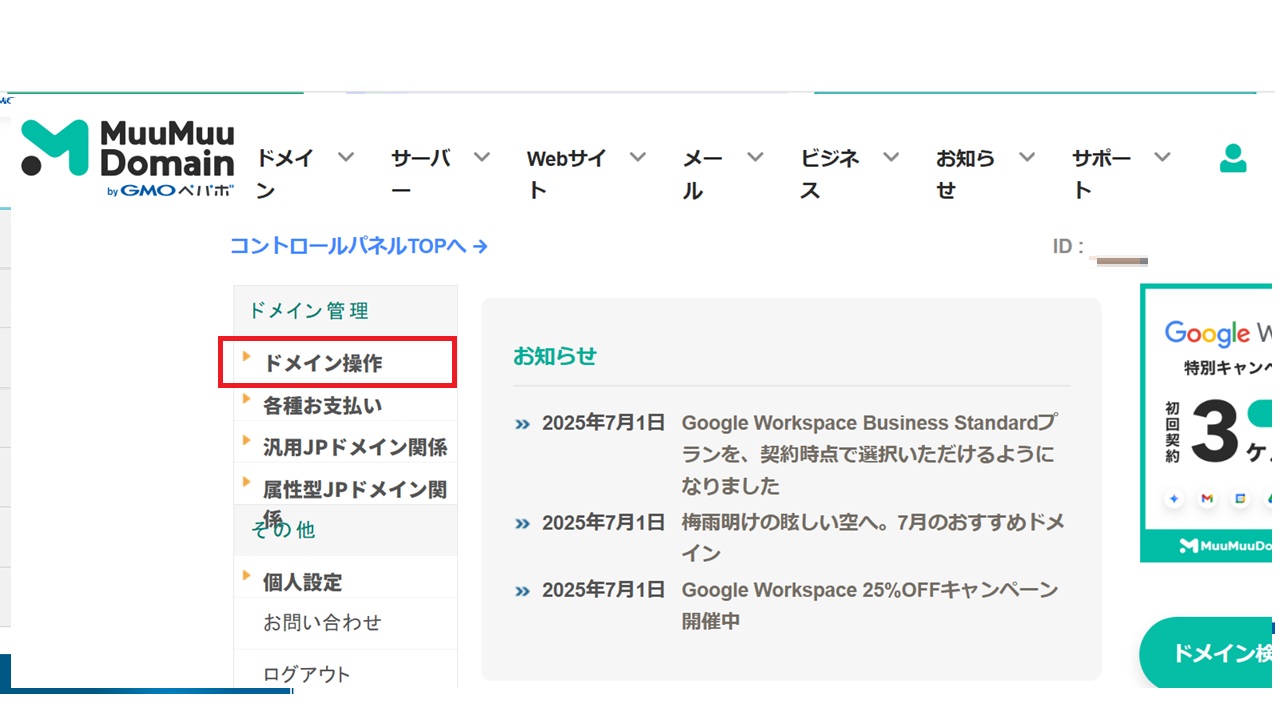Click the お知らせ panel heading

pyautogui.click(x=555, y=356)
